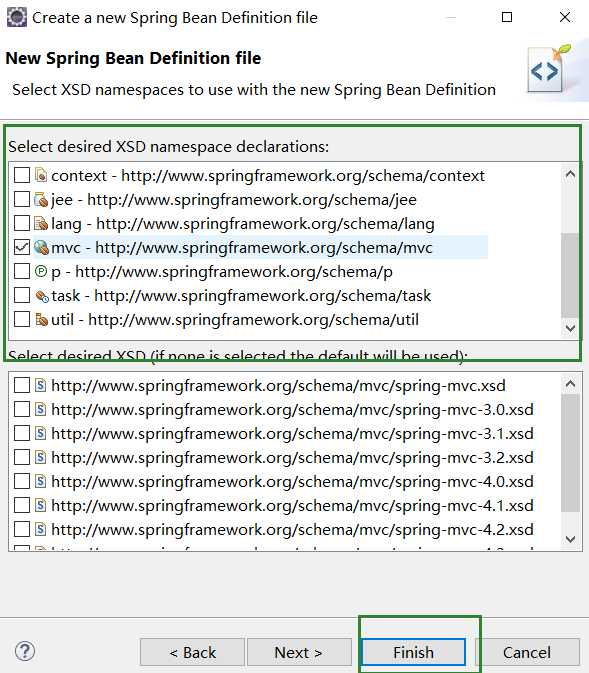Enable the lang namespace checkbox

22,223
